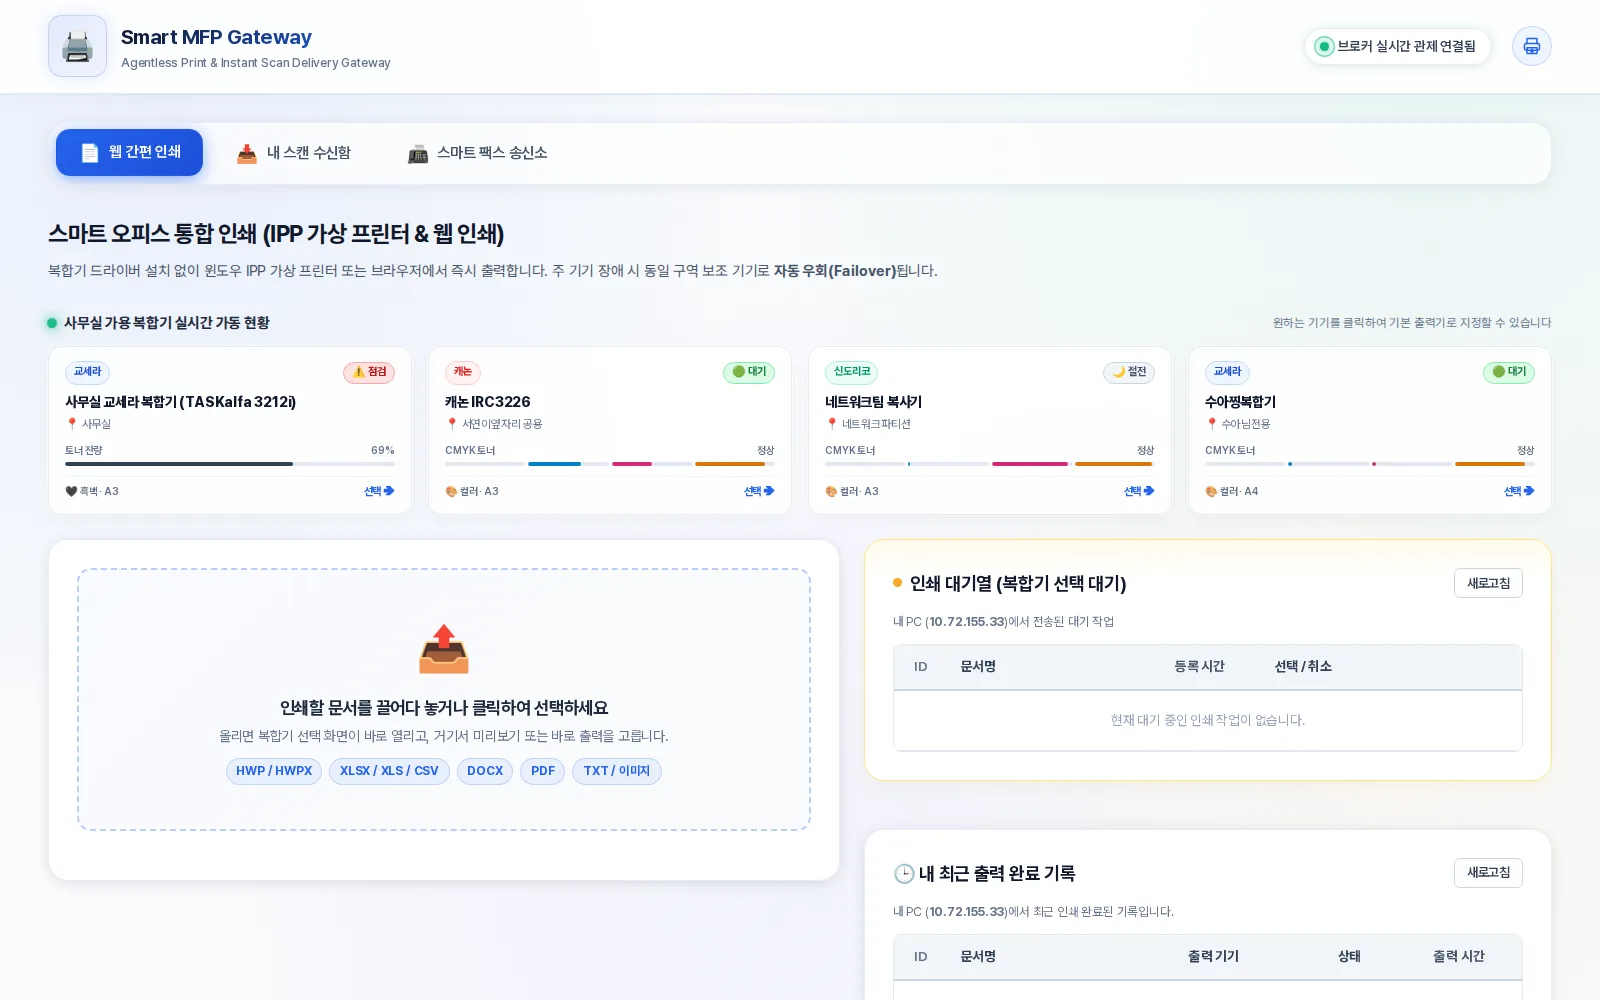Click the clock icon beside 내 최근 출력 완료 기록

click(x=904, y=874)
